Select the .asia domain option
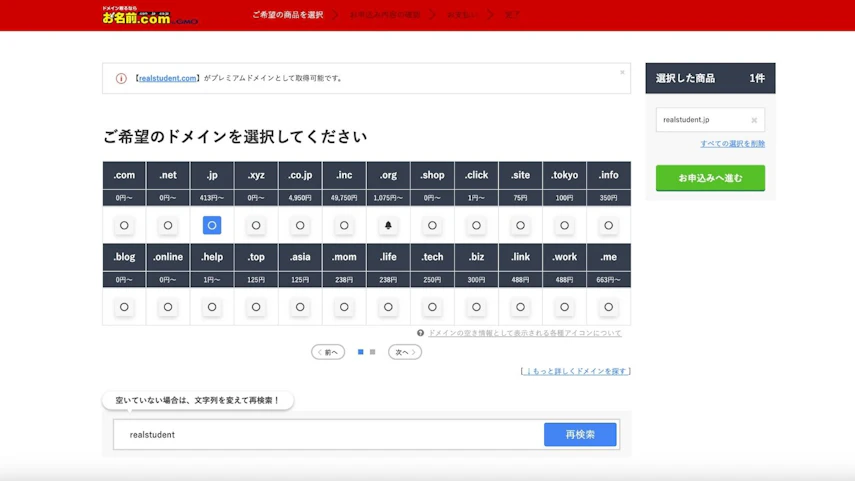Viewport: 855px width, 481px height. point(300,307)
